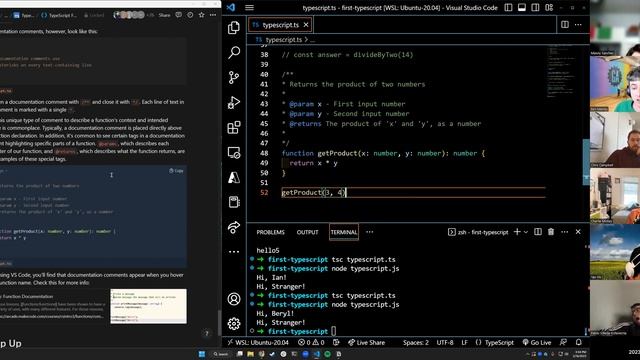Open the Run and Debug view
The height and width of the screenshot is (360, 640).
[234, 102]
